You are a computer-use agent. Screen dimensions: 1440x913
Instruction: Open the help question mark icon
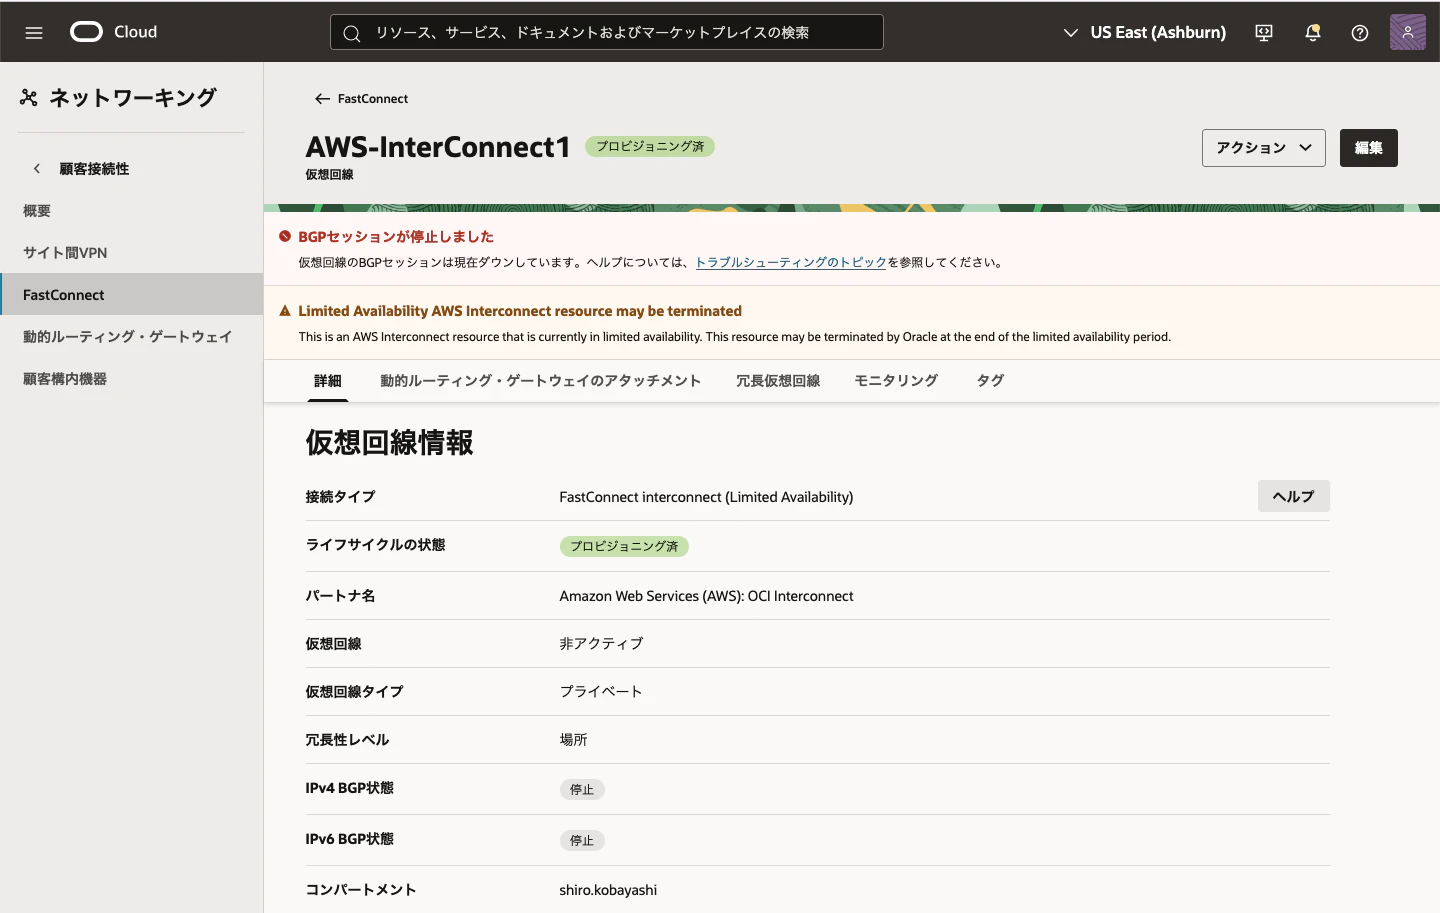(1360, 33)
